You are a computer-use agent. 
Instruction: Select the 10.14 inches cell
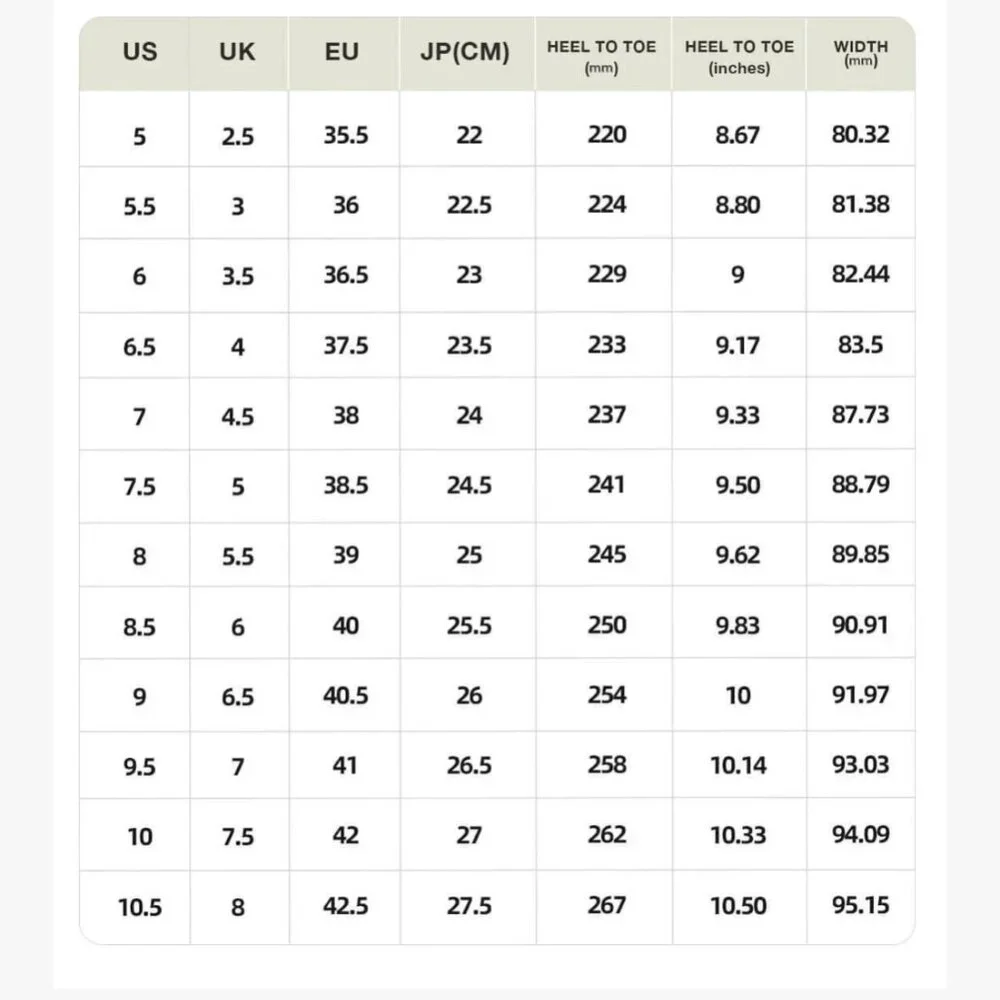739,766
